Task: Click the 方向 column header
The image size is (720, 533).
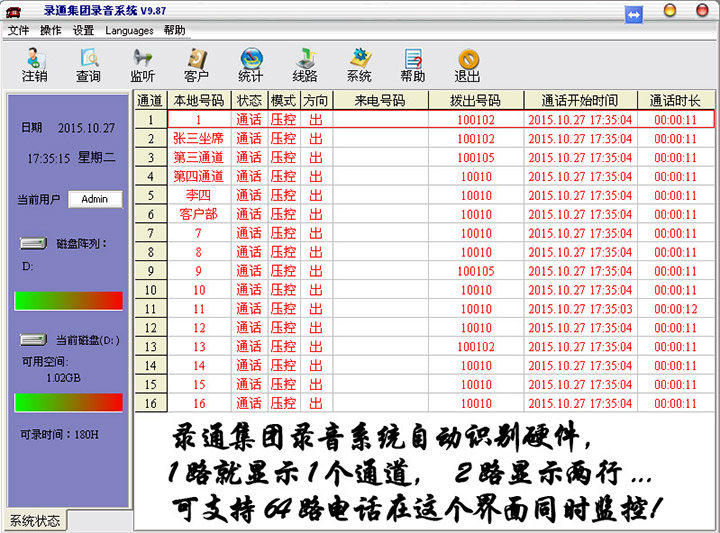Action: 316,100
